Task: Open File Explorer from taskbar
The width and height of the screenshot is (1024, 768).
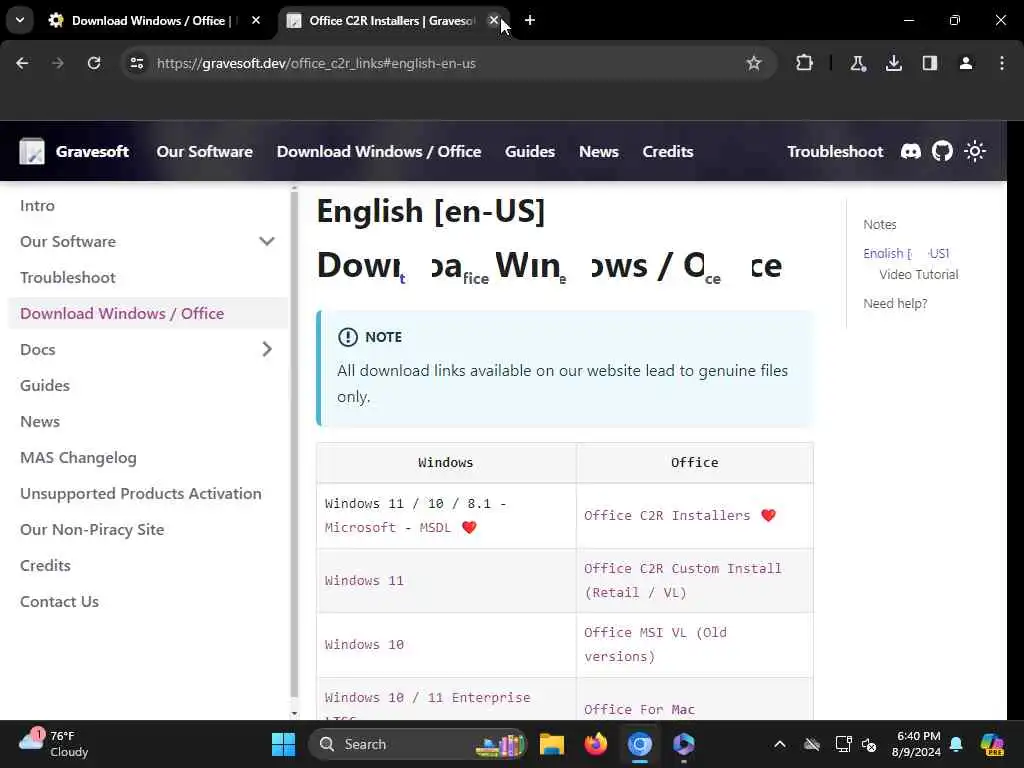Action: (x=552, y=744)
